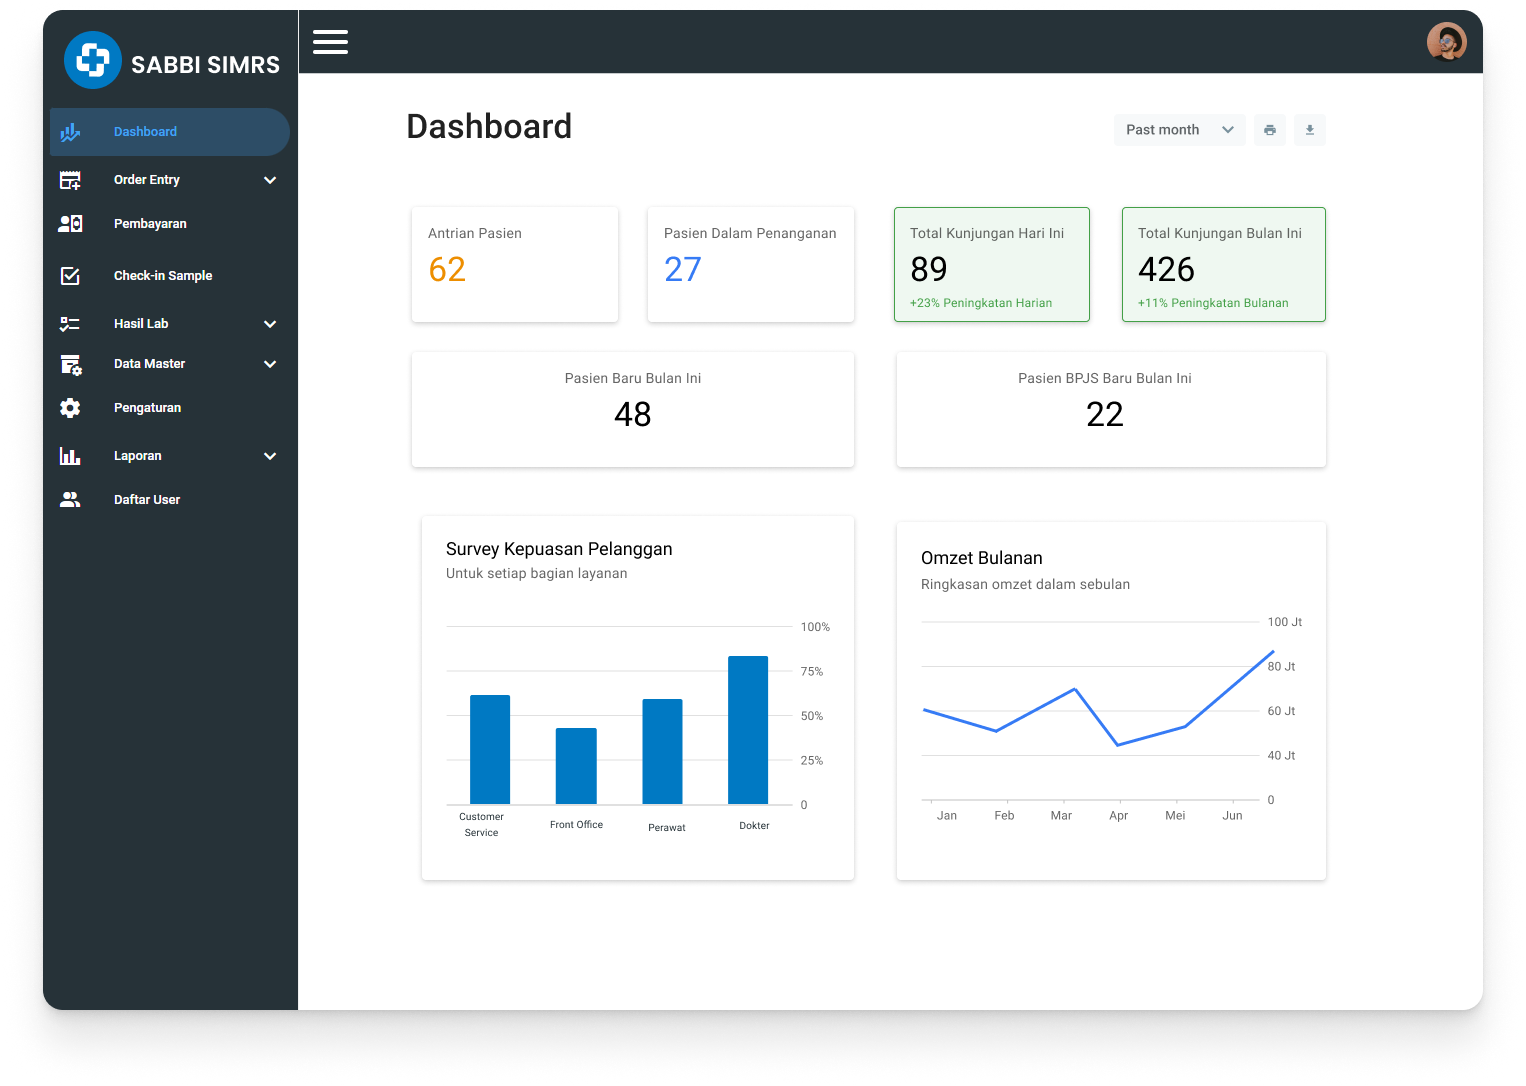Expand the Hasil Lab submenu chevron

270,324
